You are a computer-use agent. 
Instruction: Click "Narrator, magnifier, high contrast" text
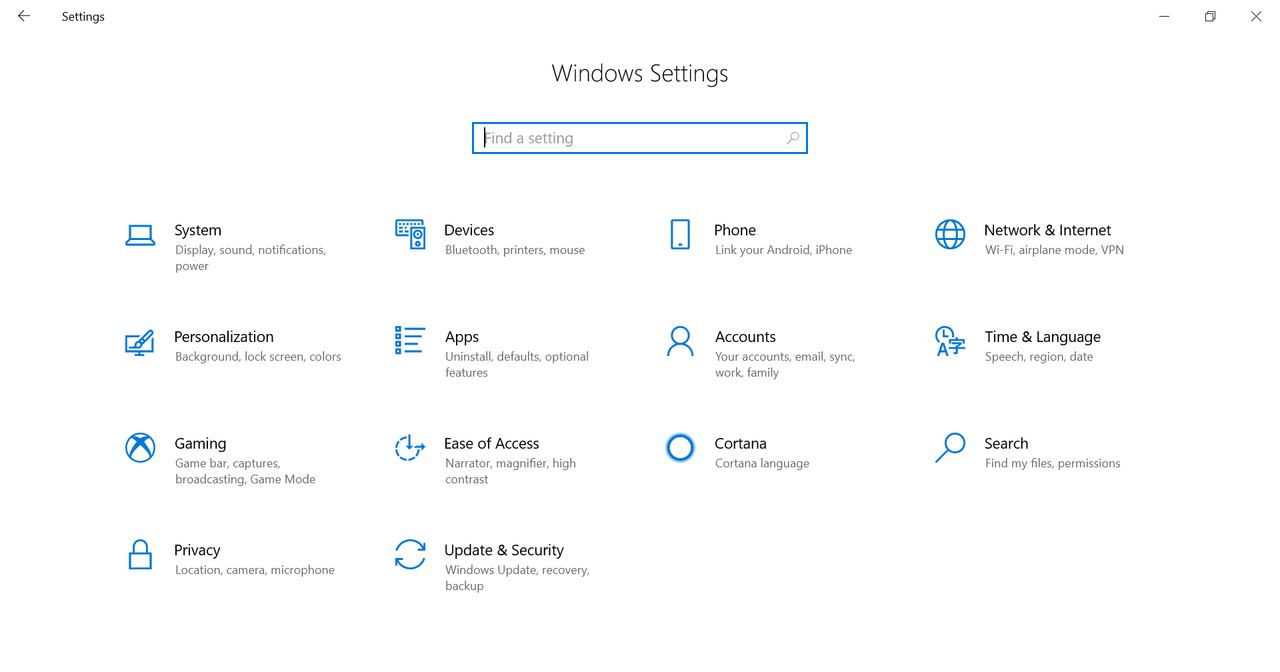click(x=510, y=471)
